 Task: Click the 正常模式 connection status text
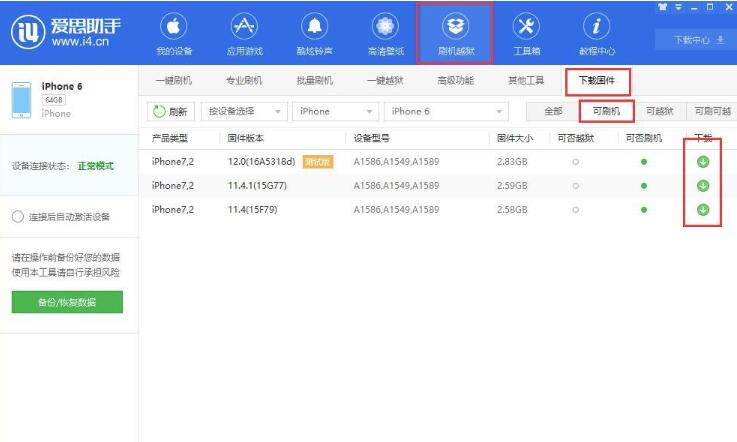coord(95,166)
